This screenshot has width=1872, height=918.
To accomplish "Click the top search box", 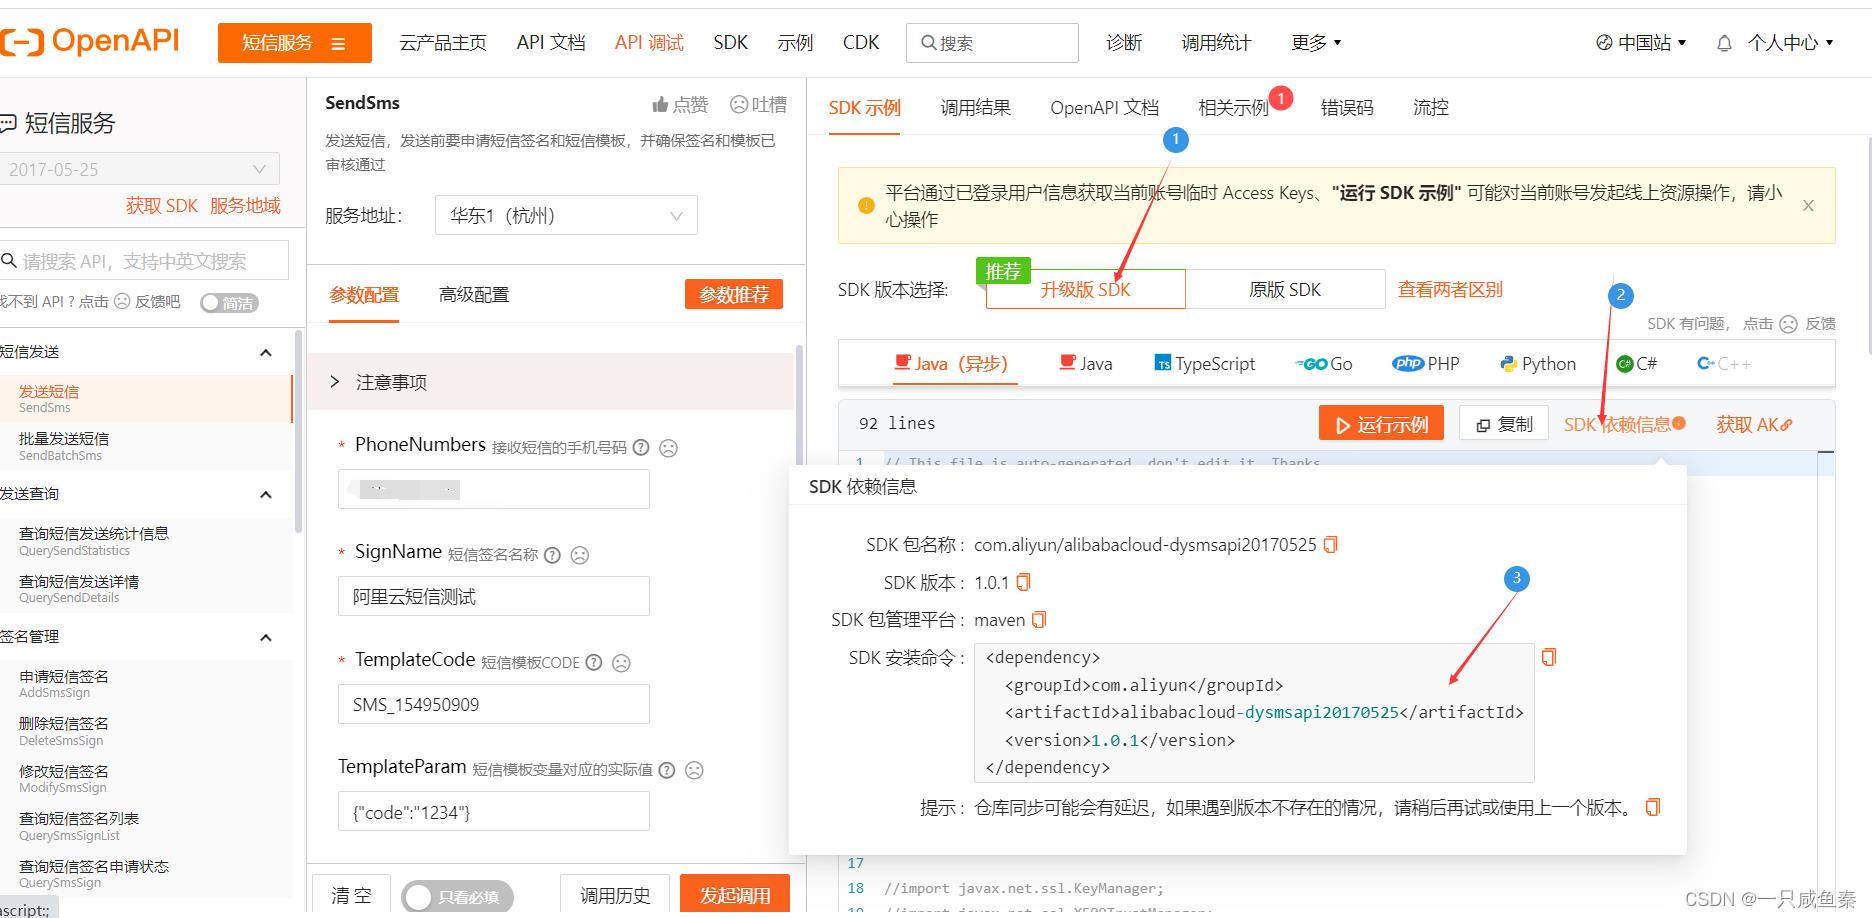I will 992,43.
